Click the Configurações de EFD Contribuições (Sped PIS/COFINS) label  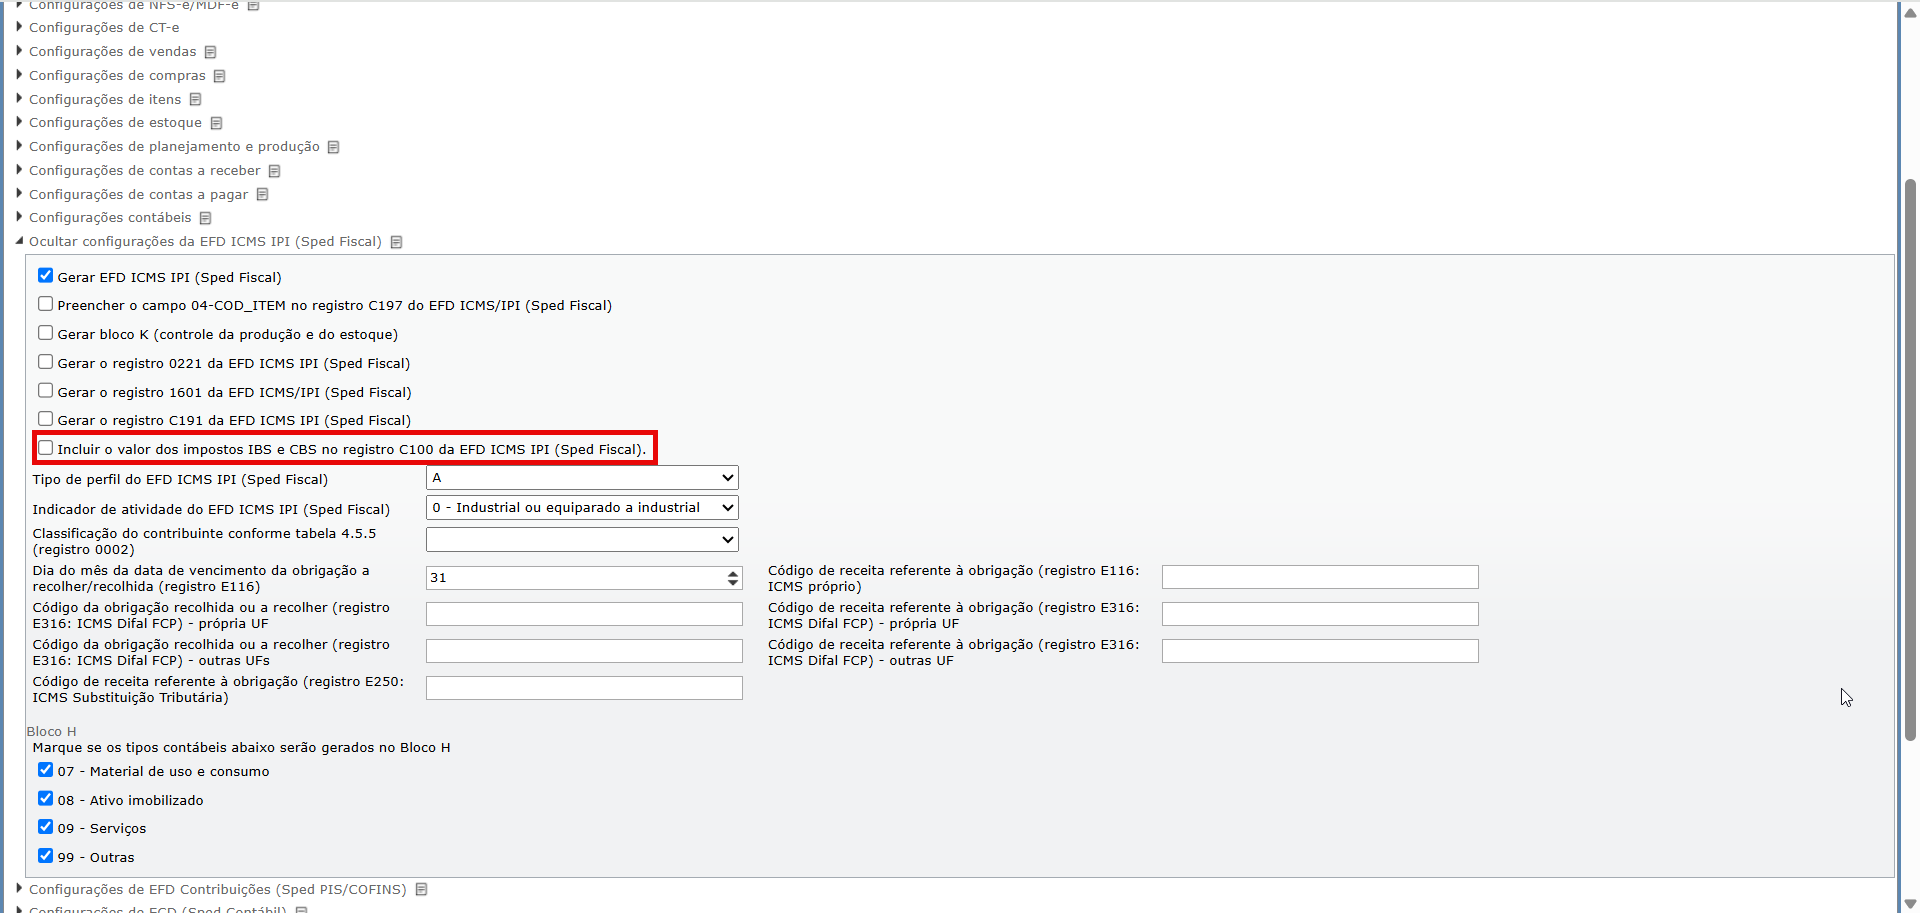tap(218, 890)
